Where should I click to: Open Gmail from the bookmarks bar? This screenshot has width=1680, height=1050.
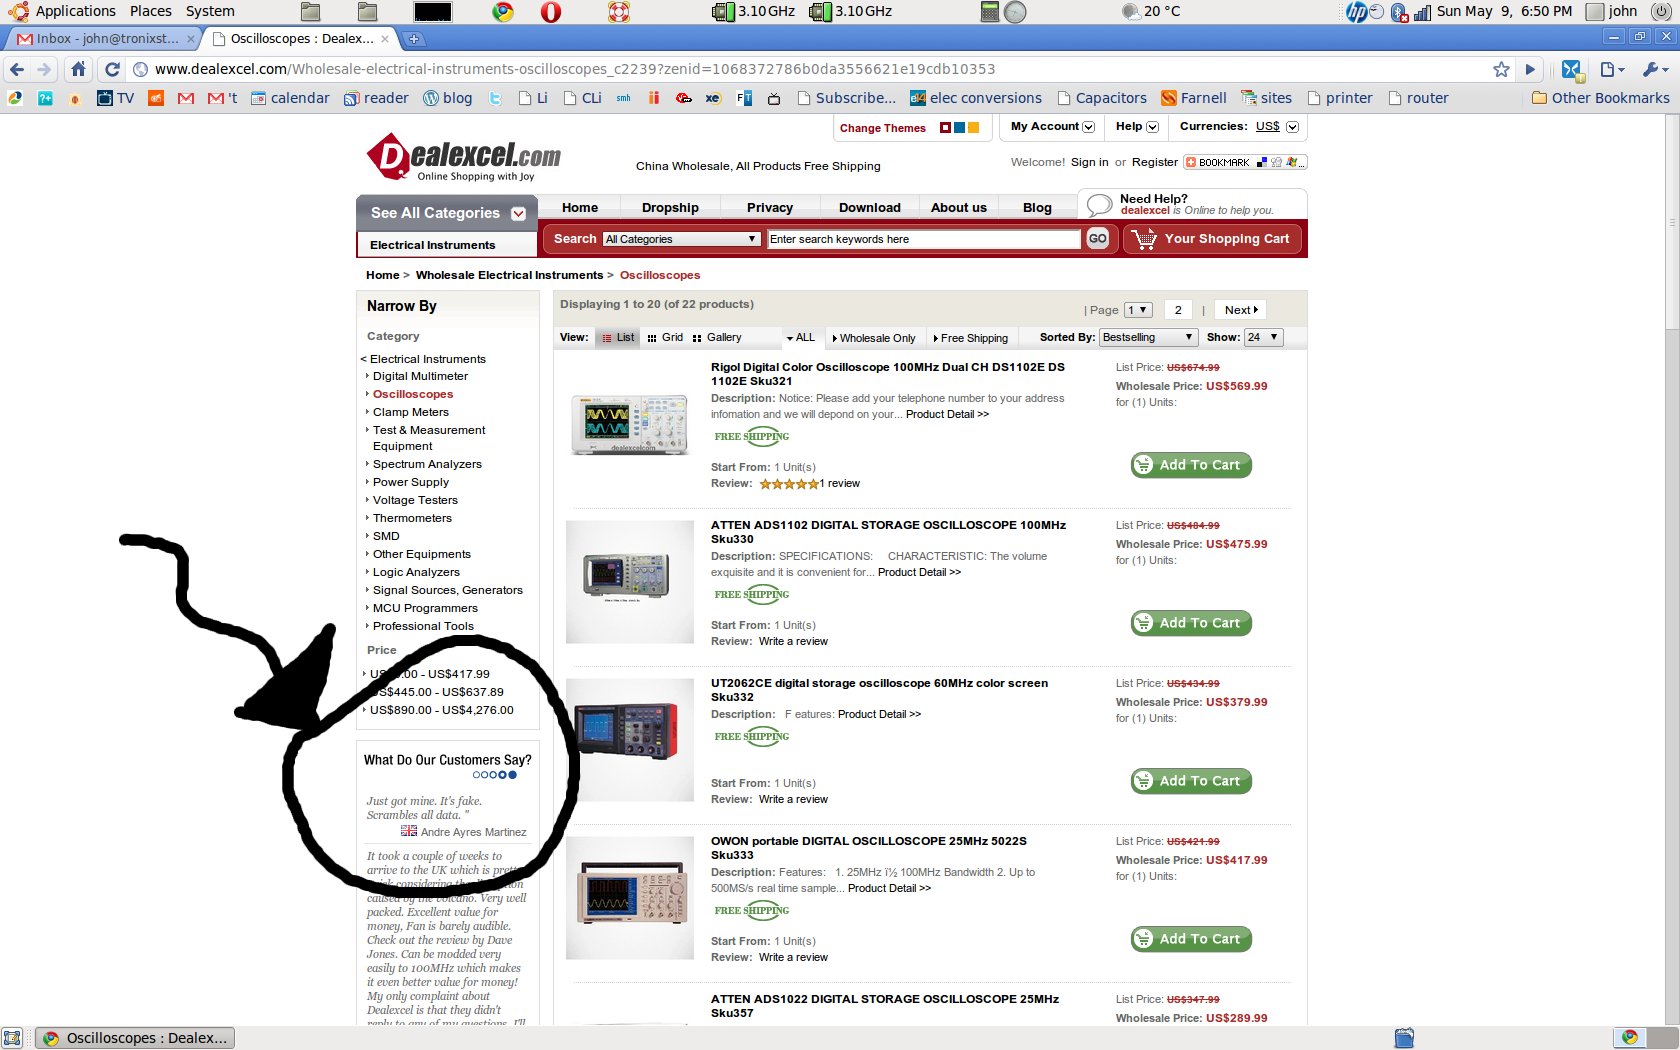pos(185,97)
